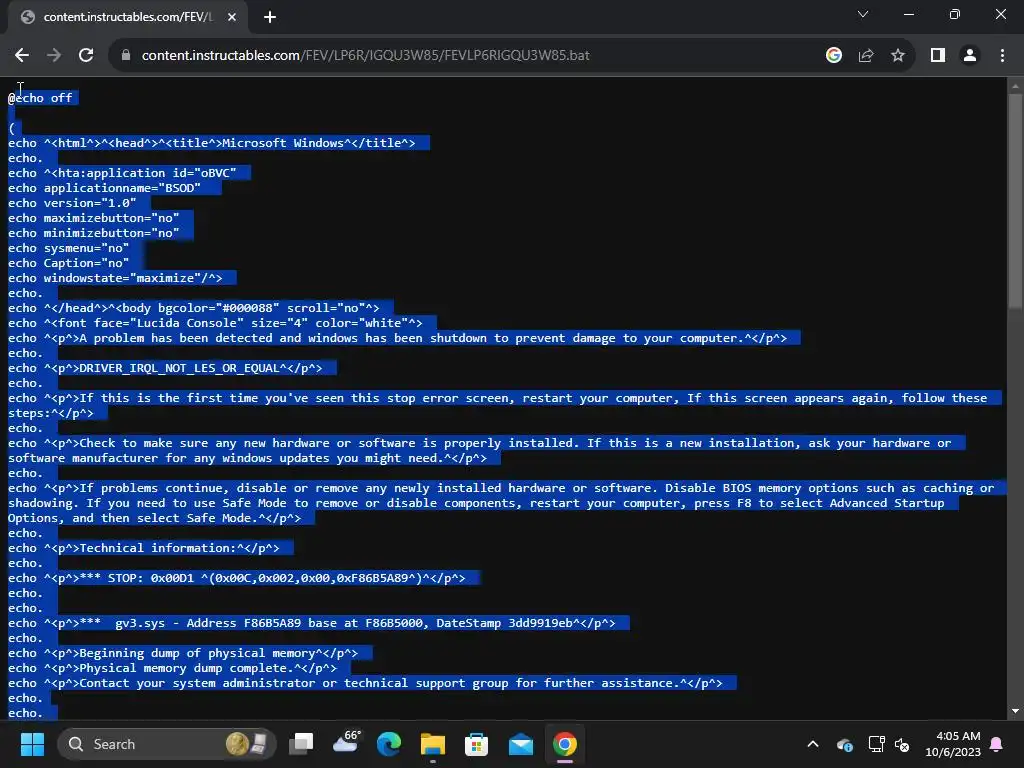Bookmark this tab with star icon
This screenshot has width=1024, height=768.
(x=898, y=56)
